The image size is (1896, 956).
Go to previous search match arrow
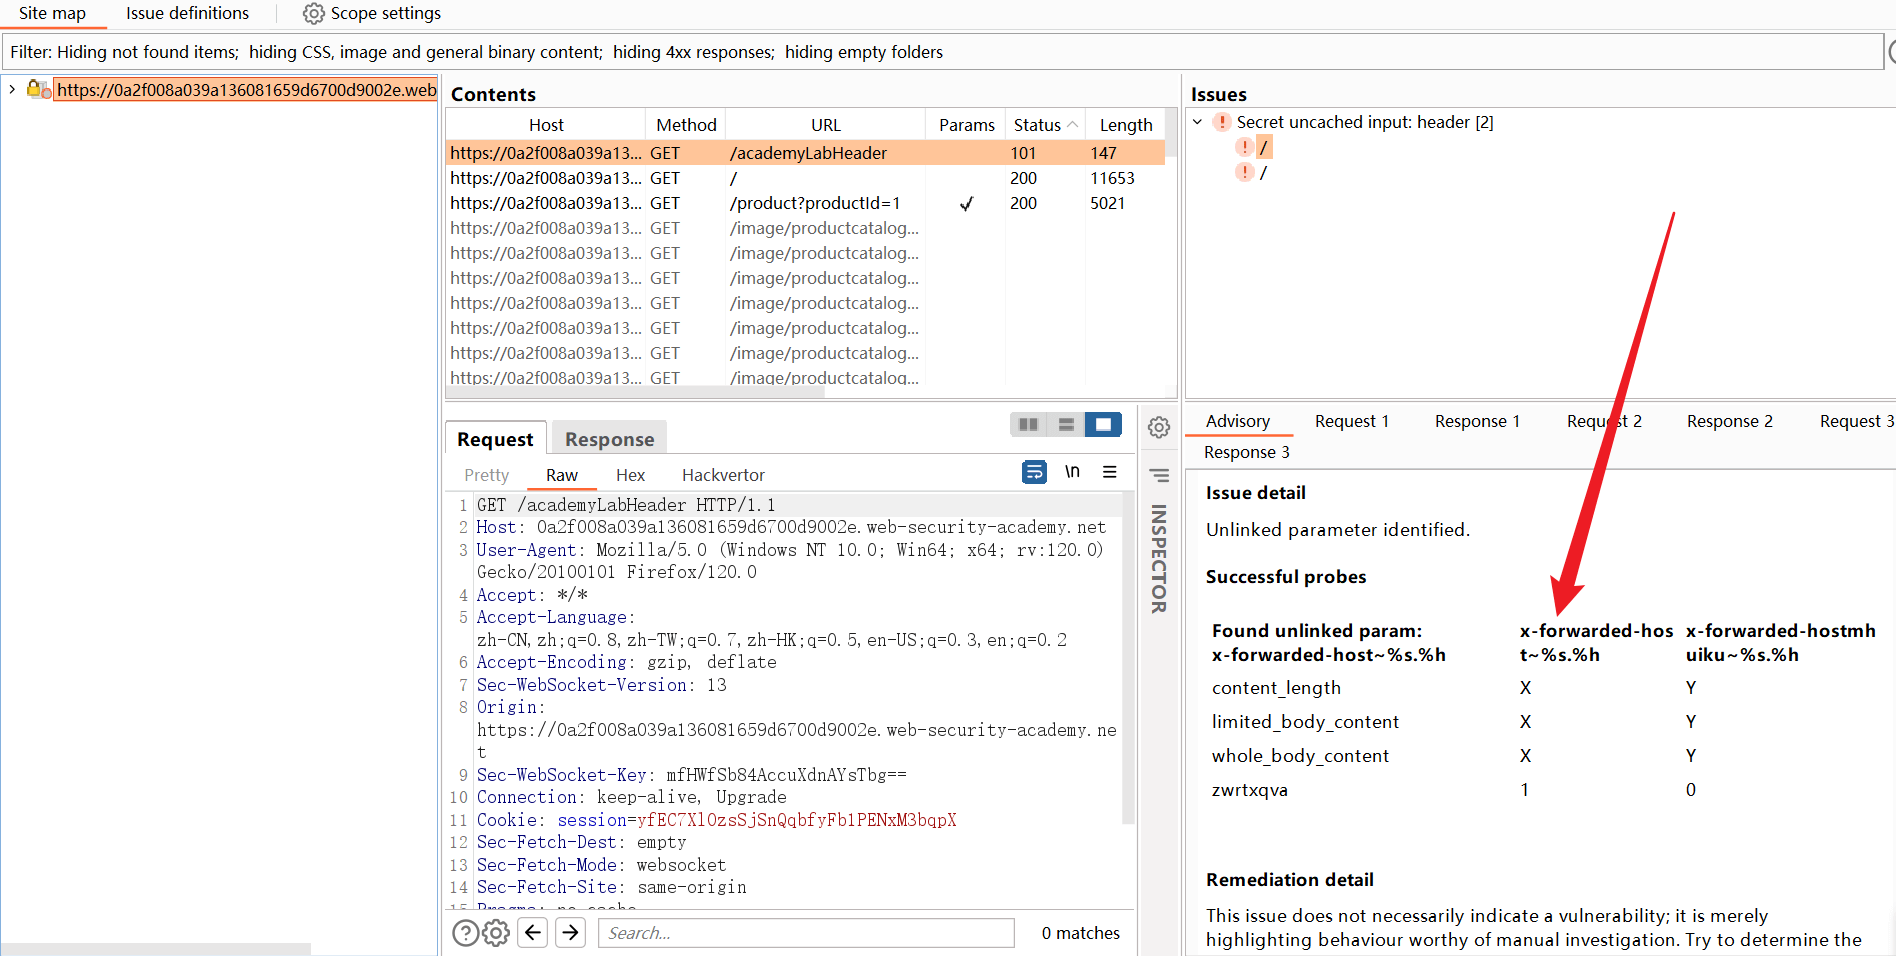pos(533,933)
